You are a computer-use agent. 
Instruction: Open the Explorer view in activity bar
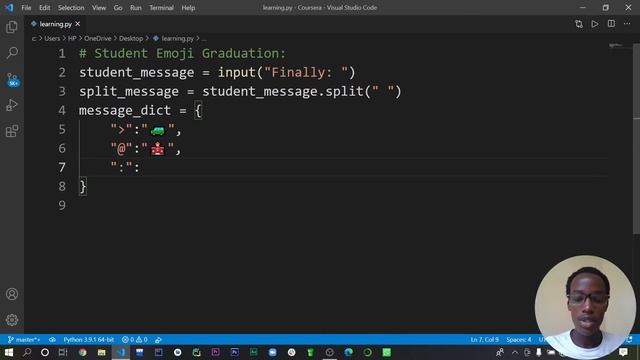pyautogui.click(x=12, y=27)
